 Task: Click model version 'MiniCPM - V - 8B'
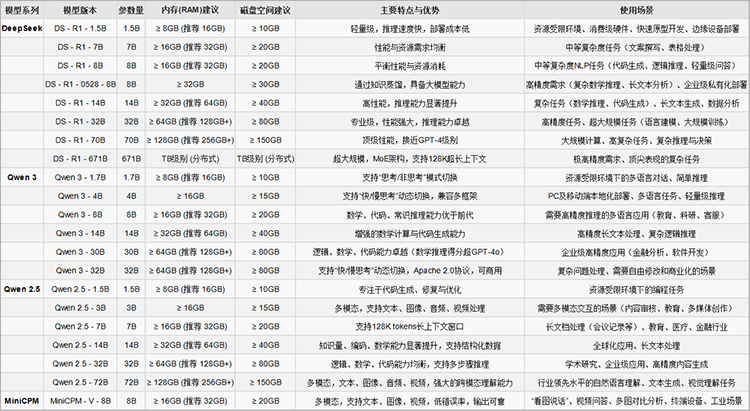tap(80, 401)
